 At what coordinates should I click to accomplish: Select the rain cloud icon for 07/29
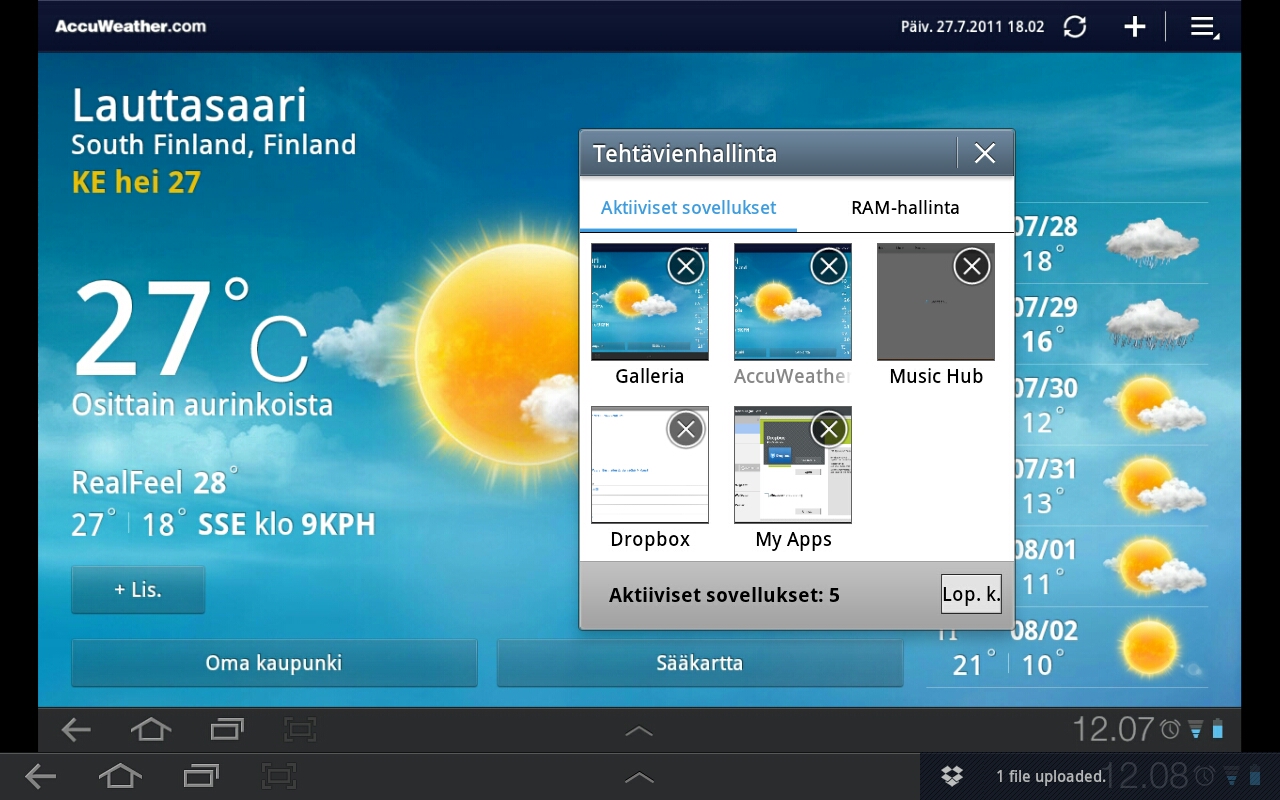1152,322
